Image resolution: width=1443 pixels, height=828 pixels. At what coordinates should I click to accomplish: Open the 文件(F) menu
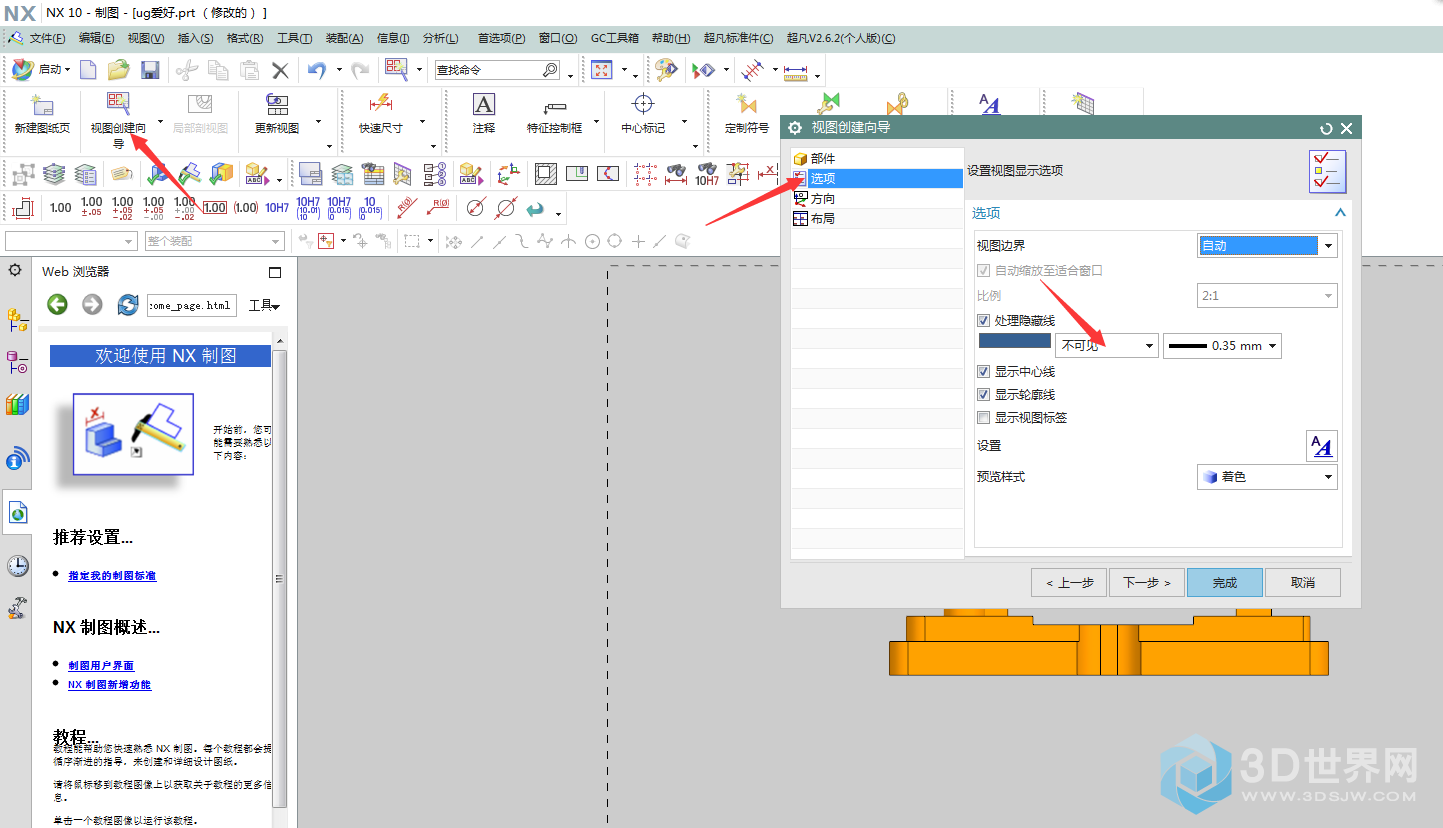pos(47,38)
